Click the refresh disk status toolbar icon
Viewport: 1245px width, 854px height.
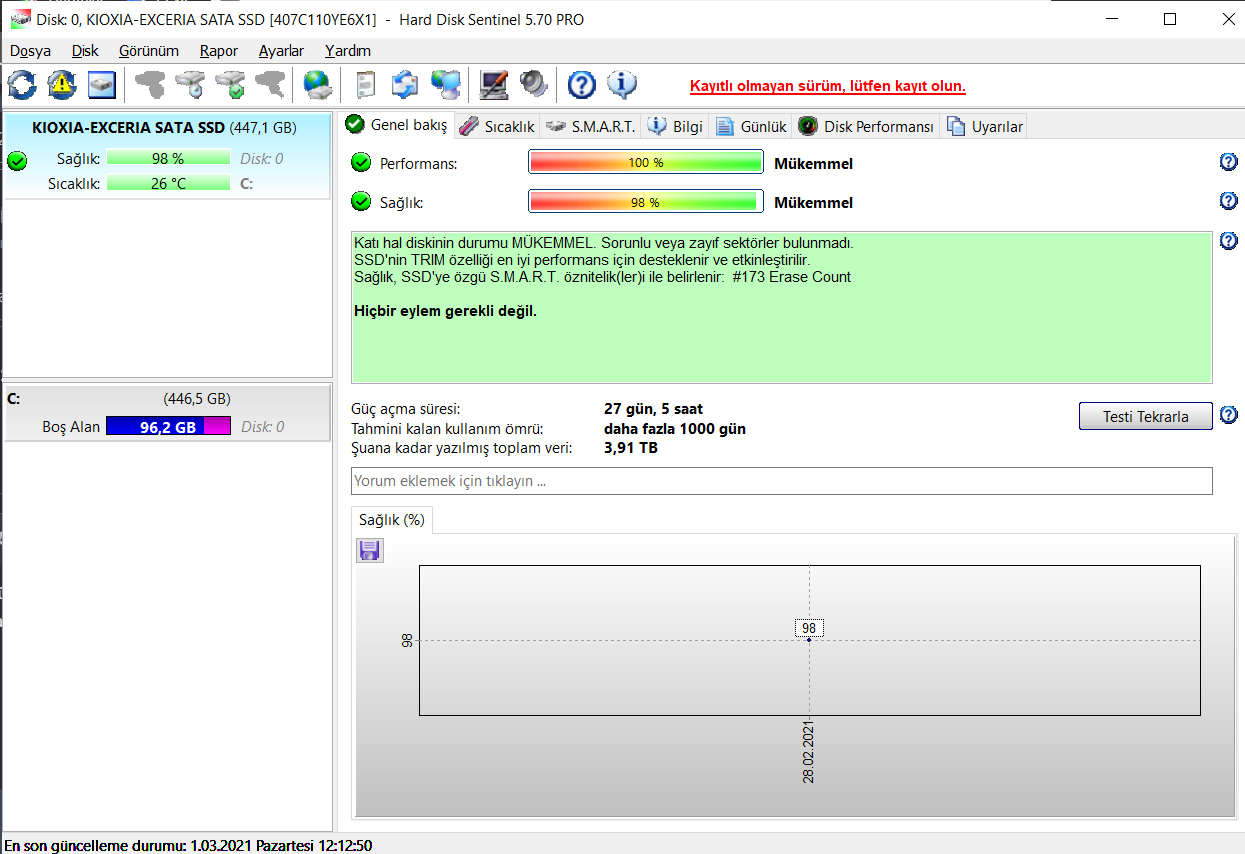pos(22,85)
